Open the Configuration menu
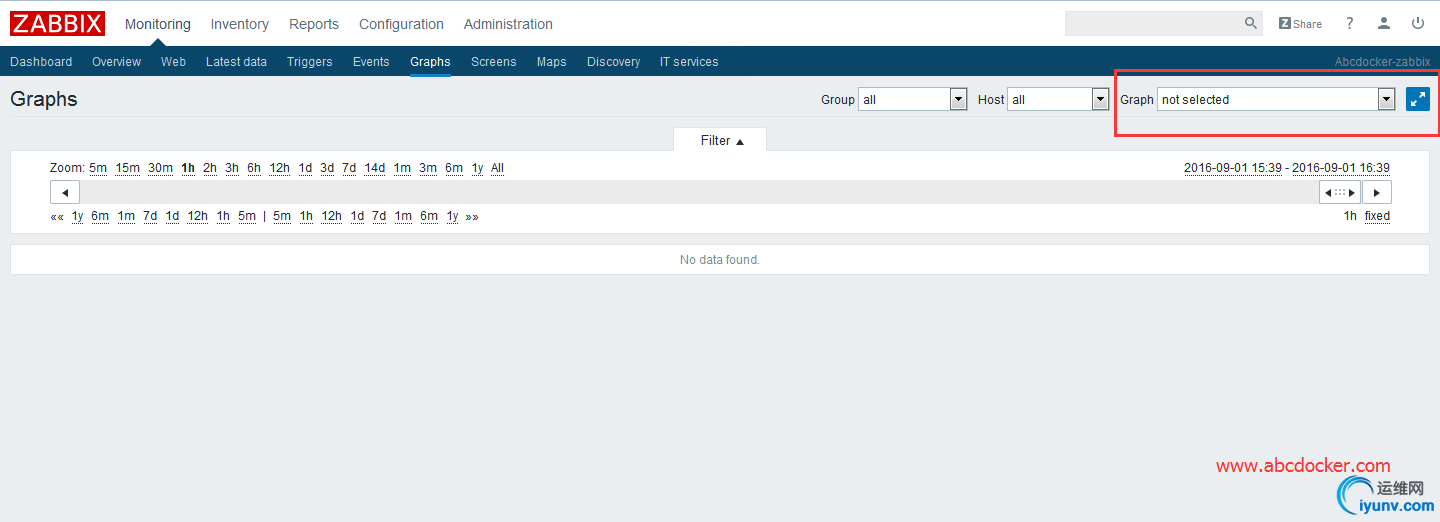Viewport: 1440px width, 522px height. 401,24
